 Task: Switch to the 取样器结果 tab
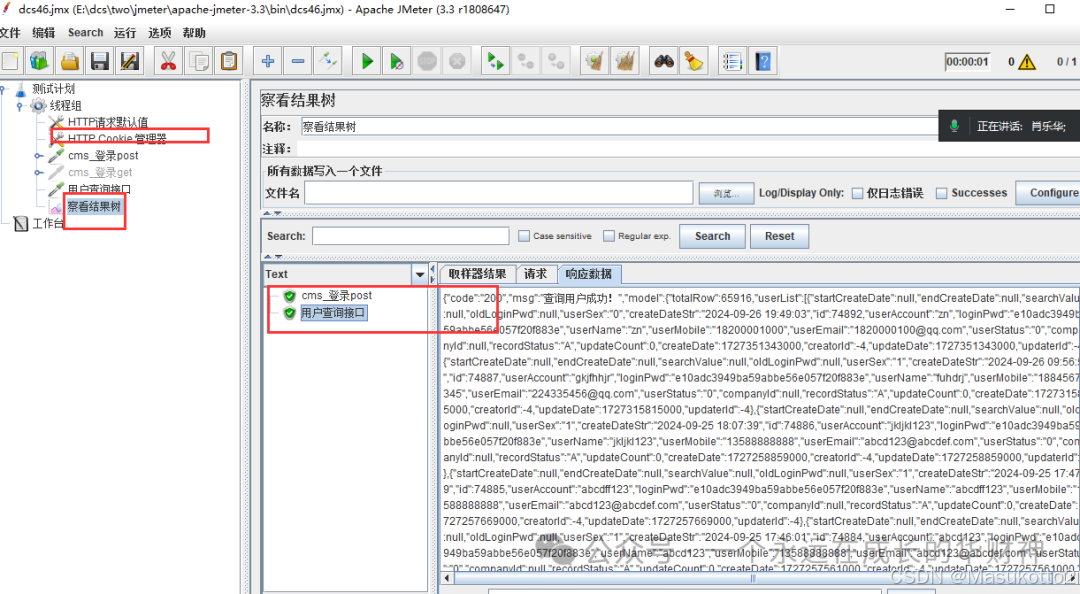[477, 274]
